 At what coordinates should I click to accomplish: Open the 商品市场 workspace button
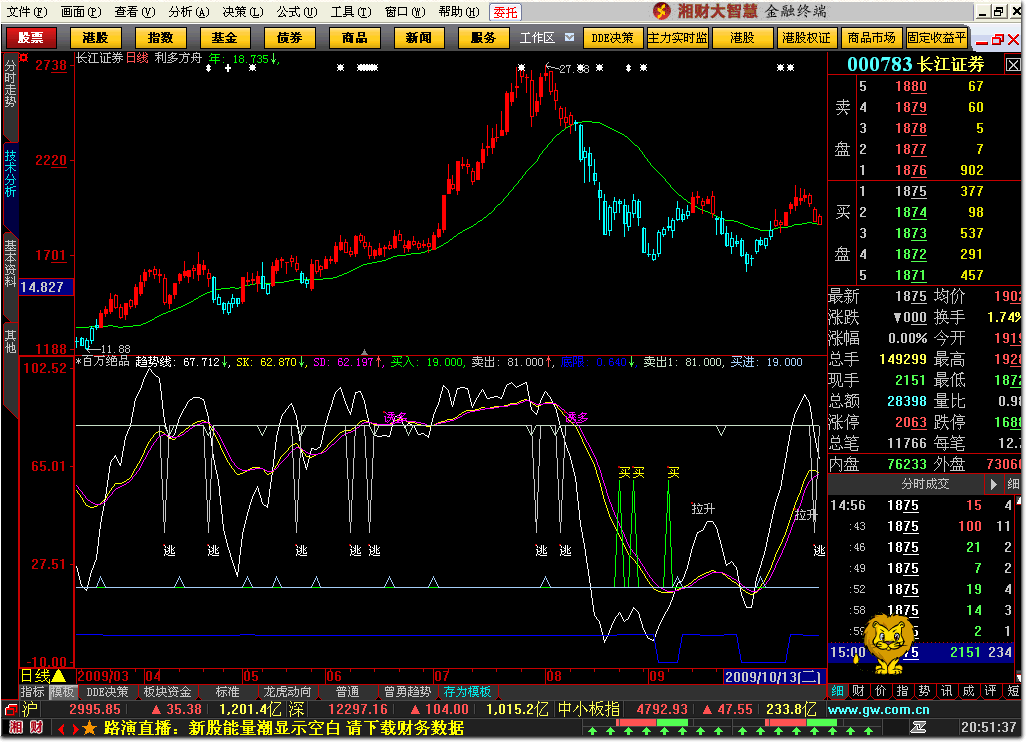point(871,38)
